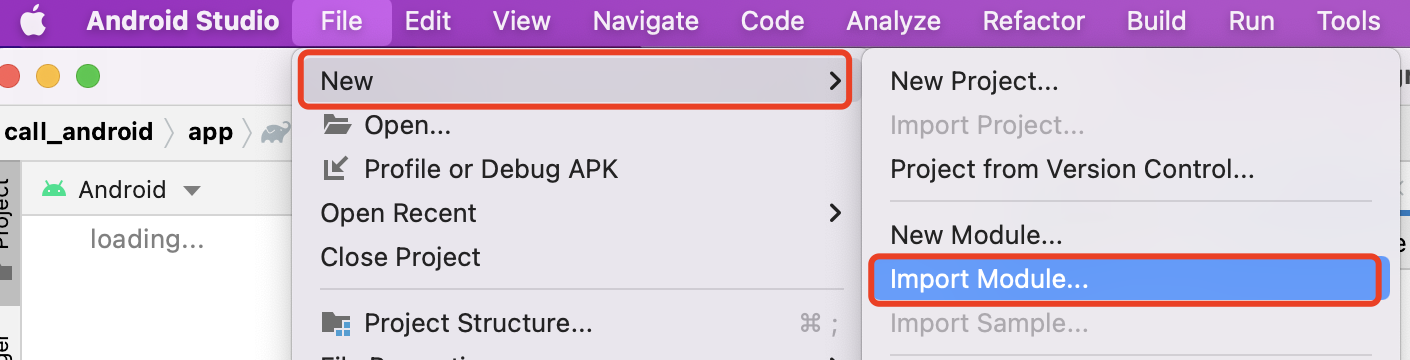Image resolution: width=1410 pixels, height=360 pixels.
Task: Click the Gradle elephant icon in breadcrumb
Action: [276, 132]
